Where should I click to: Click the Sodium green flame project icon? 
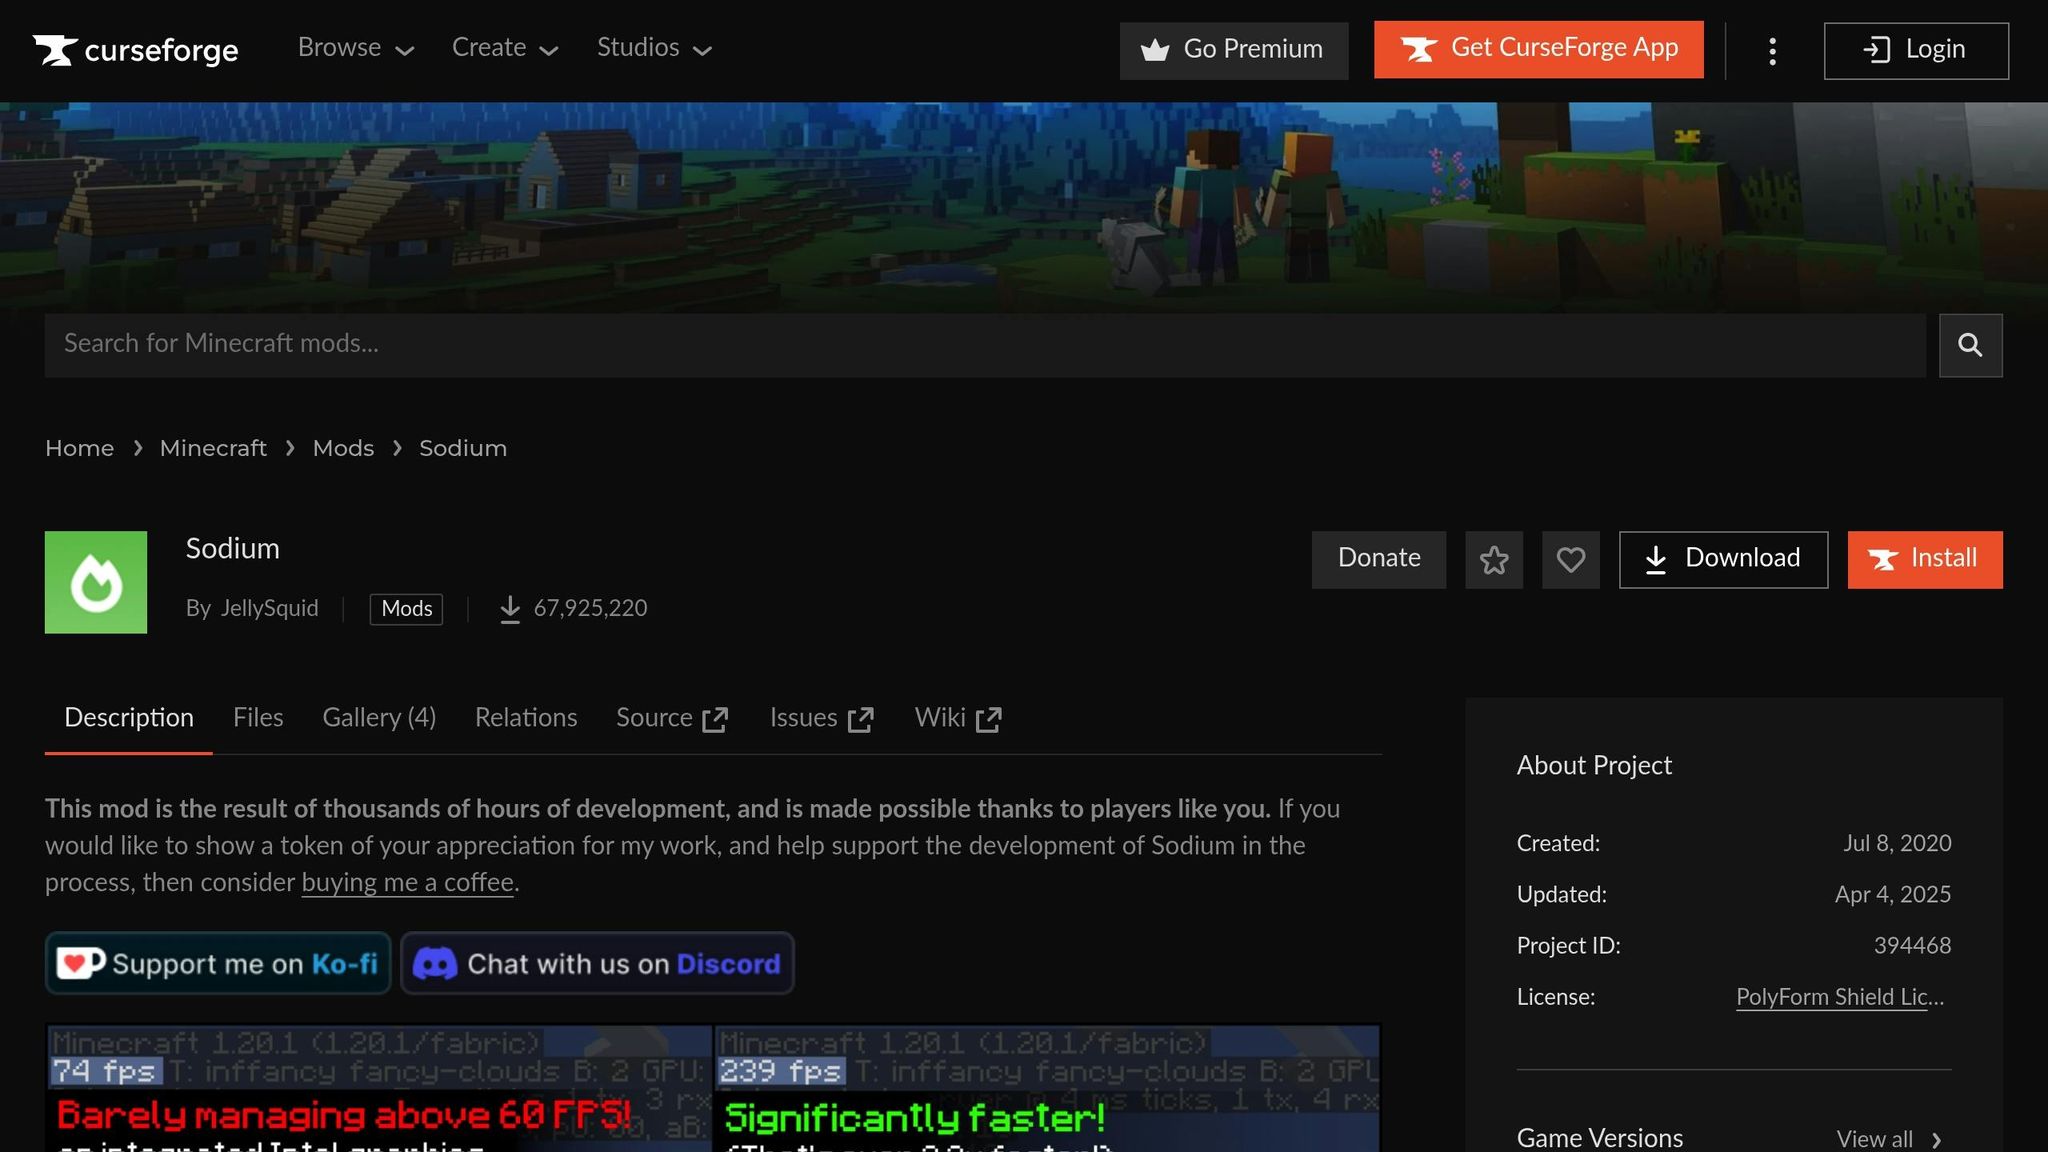point(96,582)
